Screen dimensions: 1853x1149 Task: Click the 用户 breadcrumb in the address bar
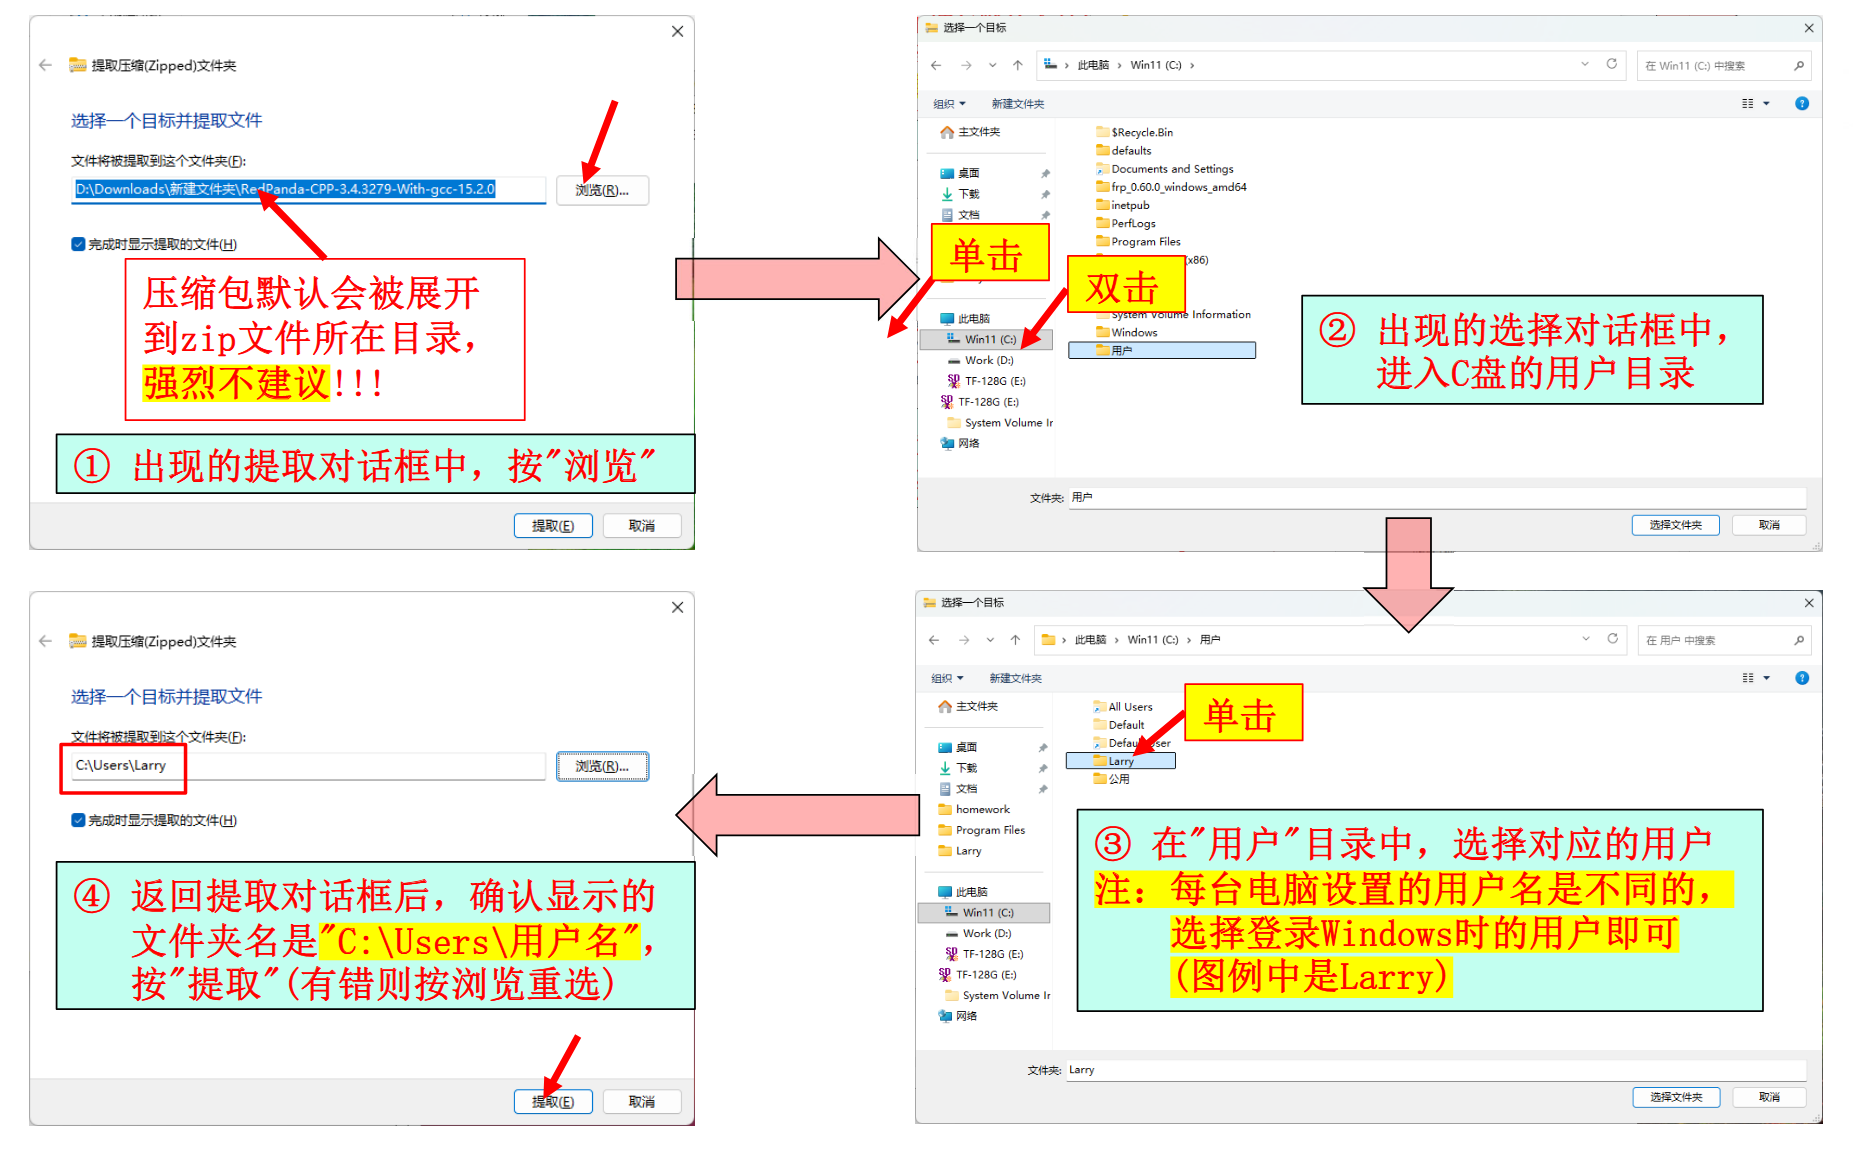pyautogui.click(x=1209, y=640)
